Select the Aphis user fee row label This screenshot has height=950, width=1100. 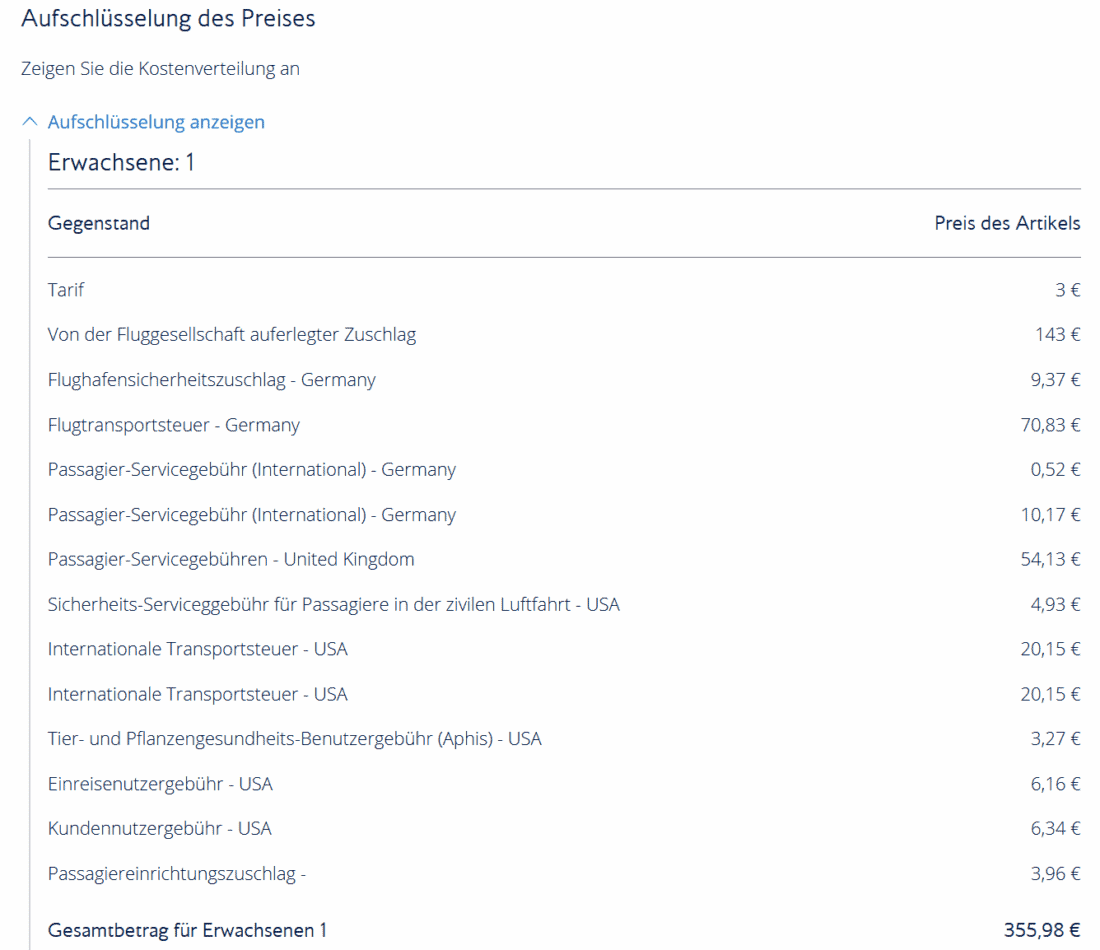point(294,739)
